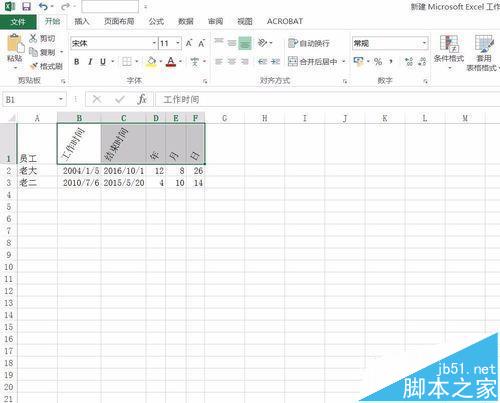Switch to the 插入 Insert tab
The height and width of the screenshot is (403, 500).
click(x=82, y=21)
